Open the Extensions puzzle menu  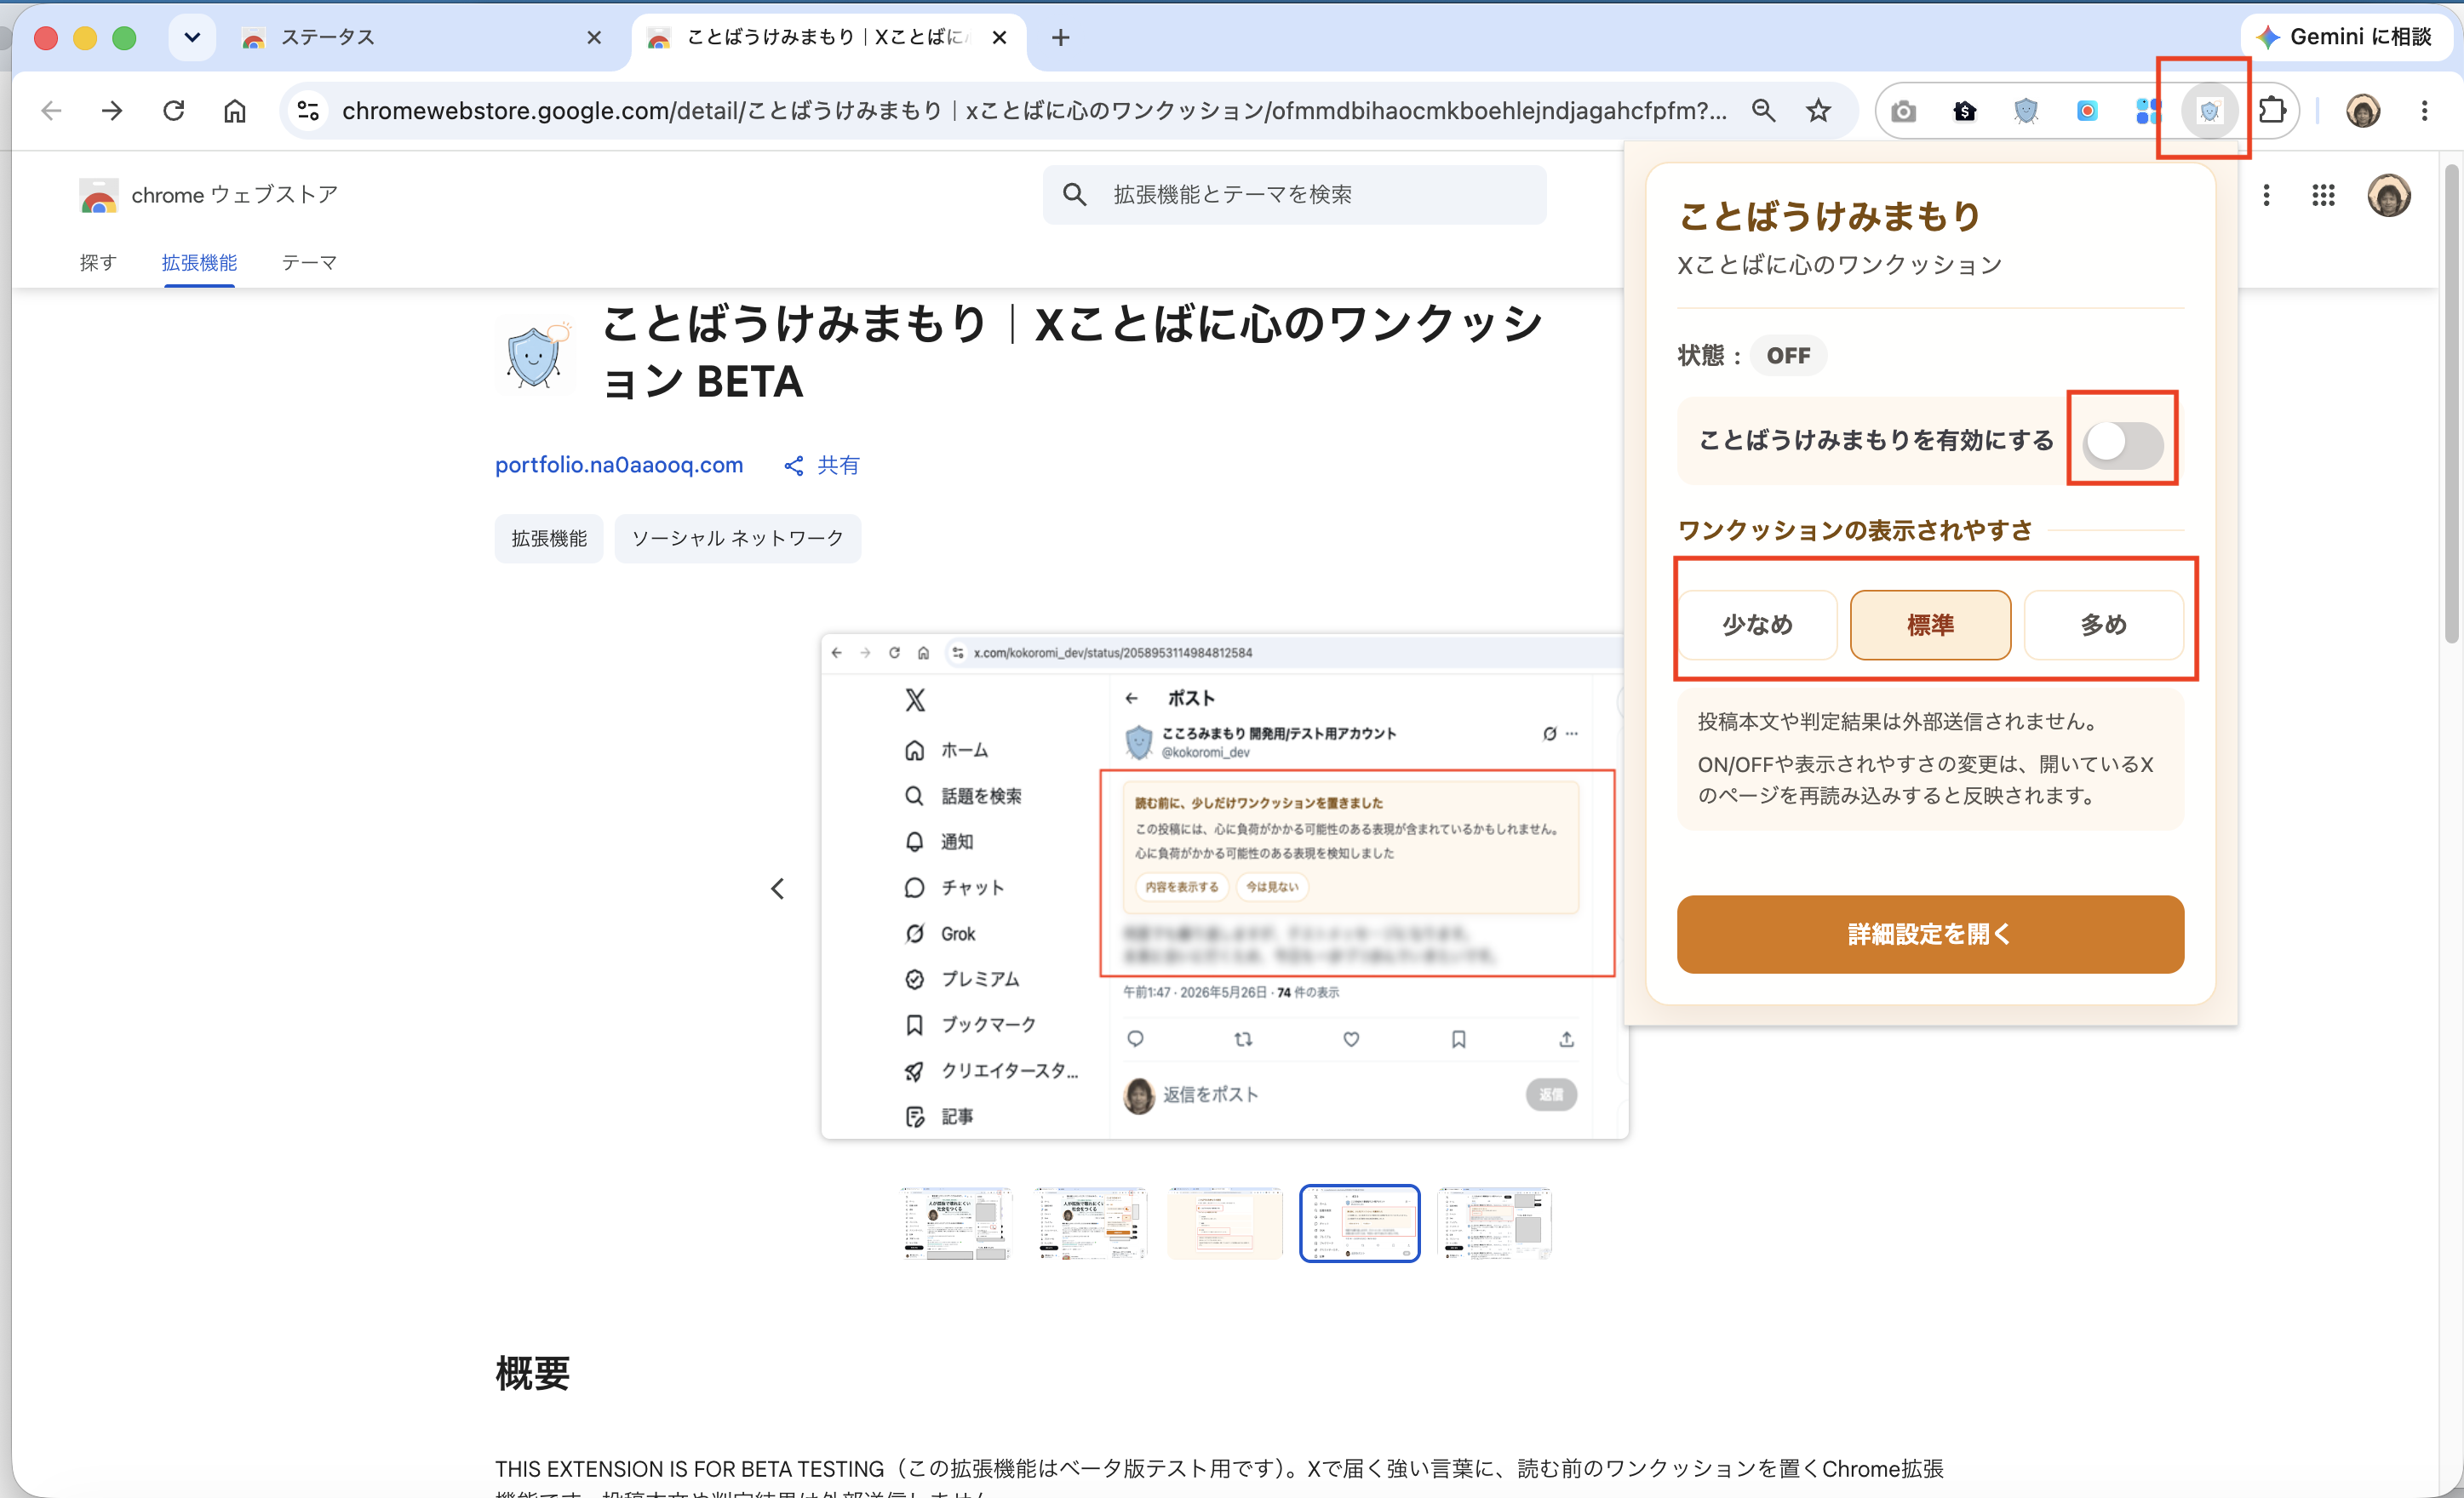click(x=2272, y=110)
